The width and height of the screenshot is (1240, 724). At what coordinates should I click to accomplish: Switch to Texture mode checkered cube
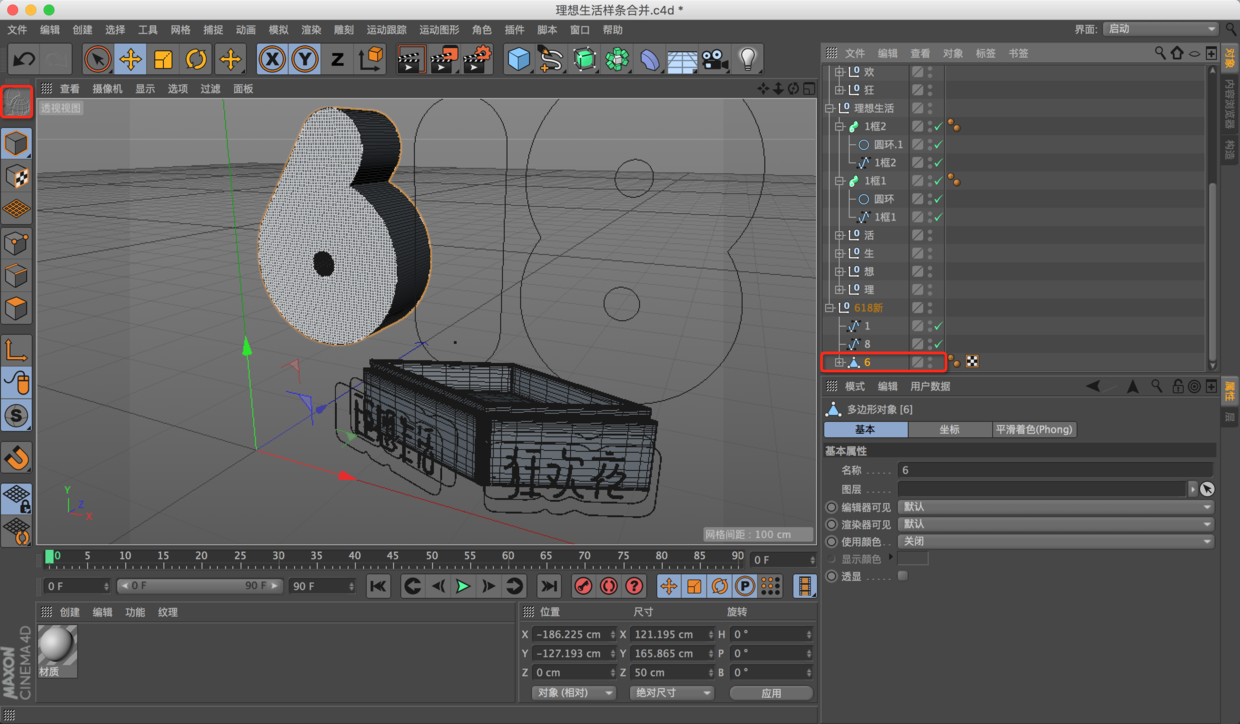pyautogui.click(x=17, y=176)
